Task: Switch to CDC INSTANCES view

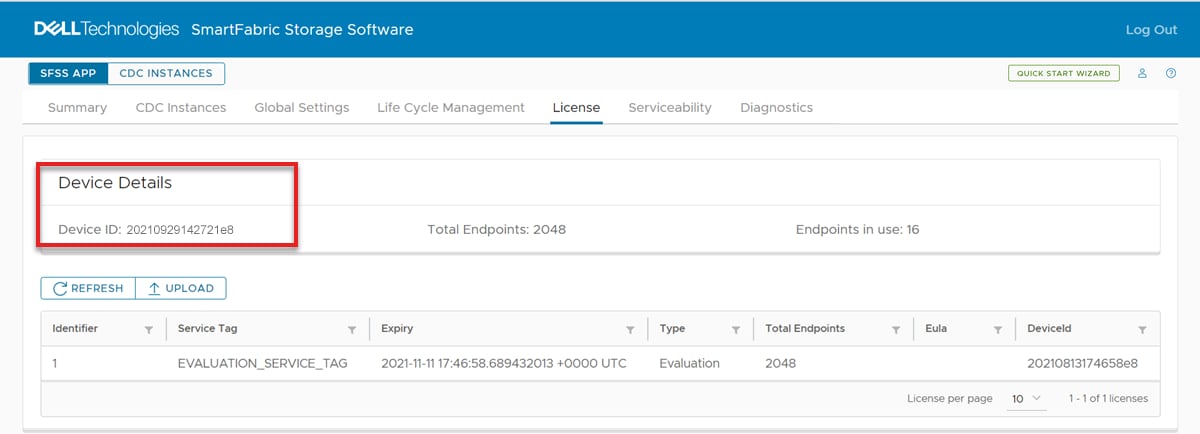Action: coord(166,73)
